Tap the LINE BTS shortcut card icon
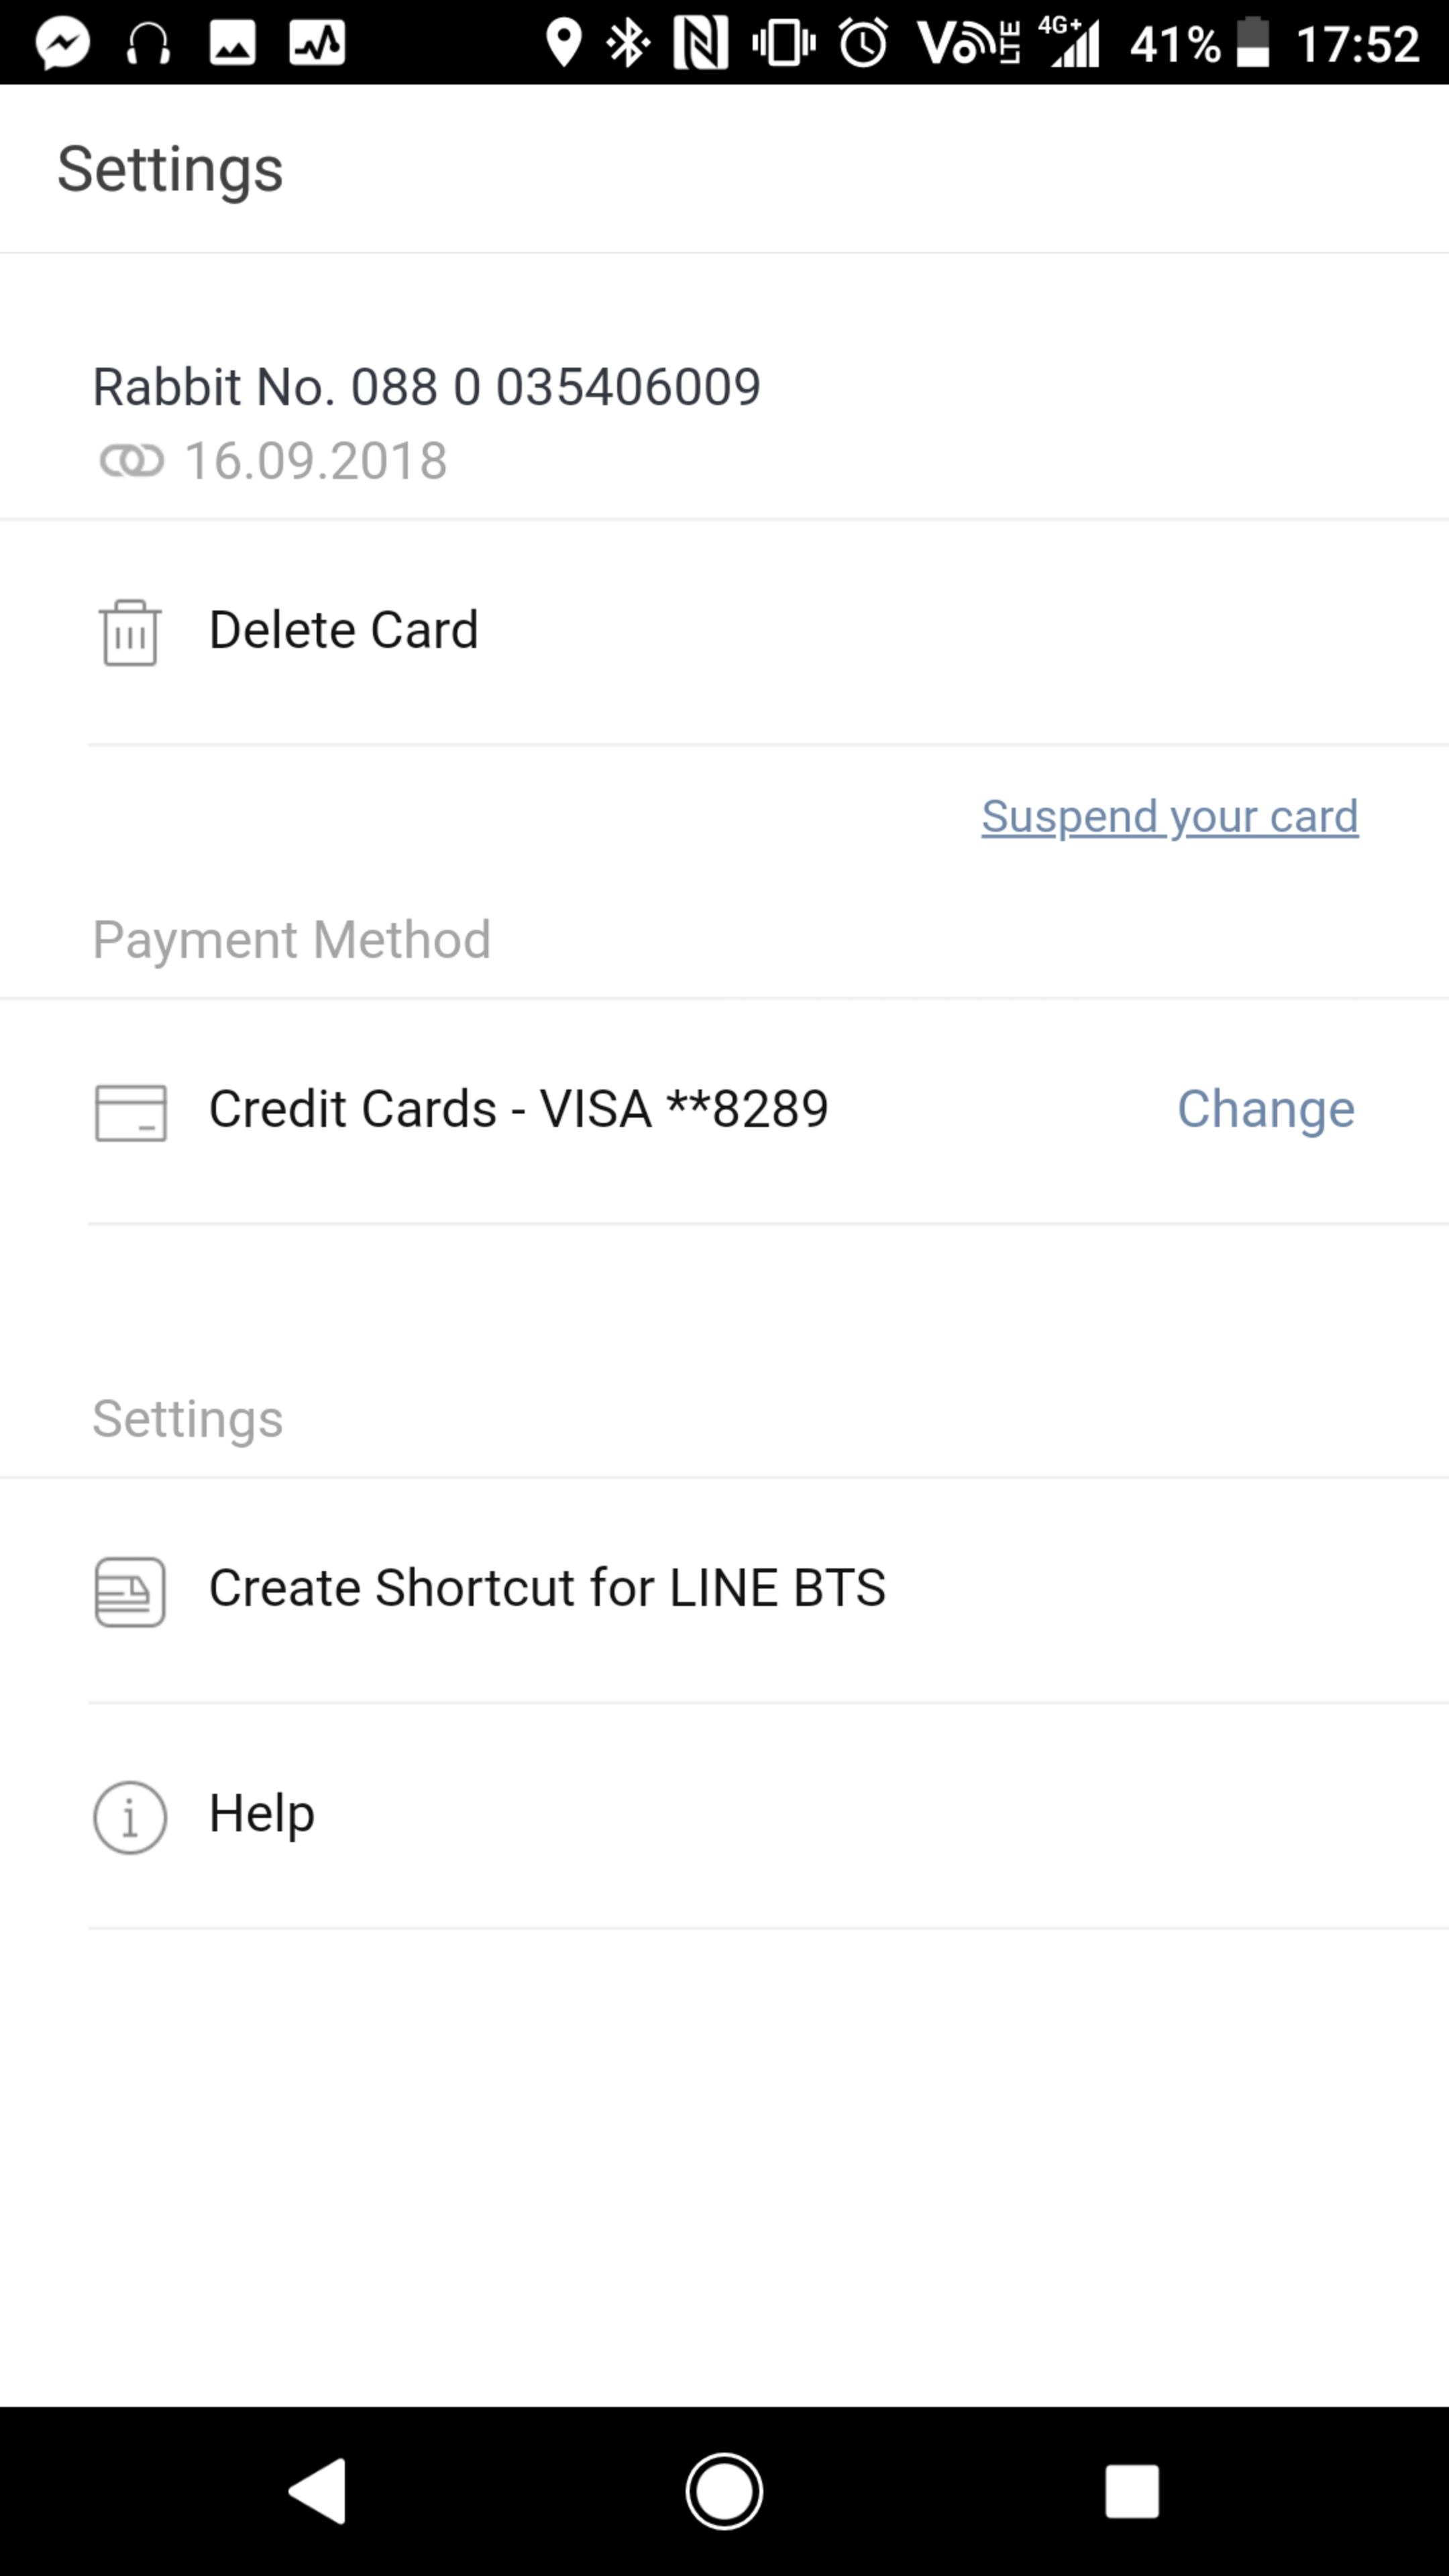Viewport: 1449px width, 2576px height. [x=130, y=1591]
